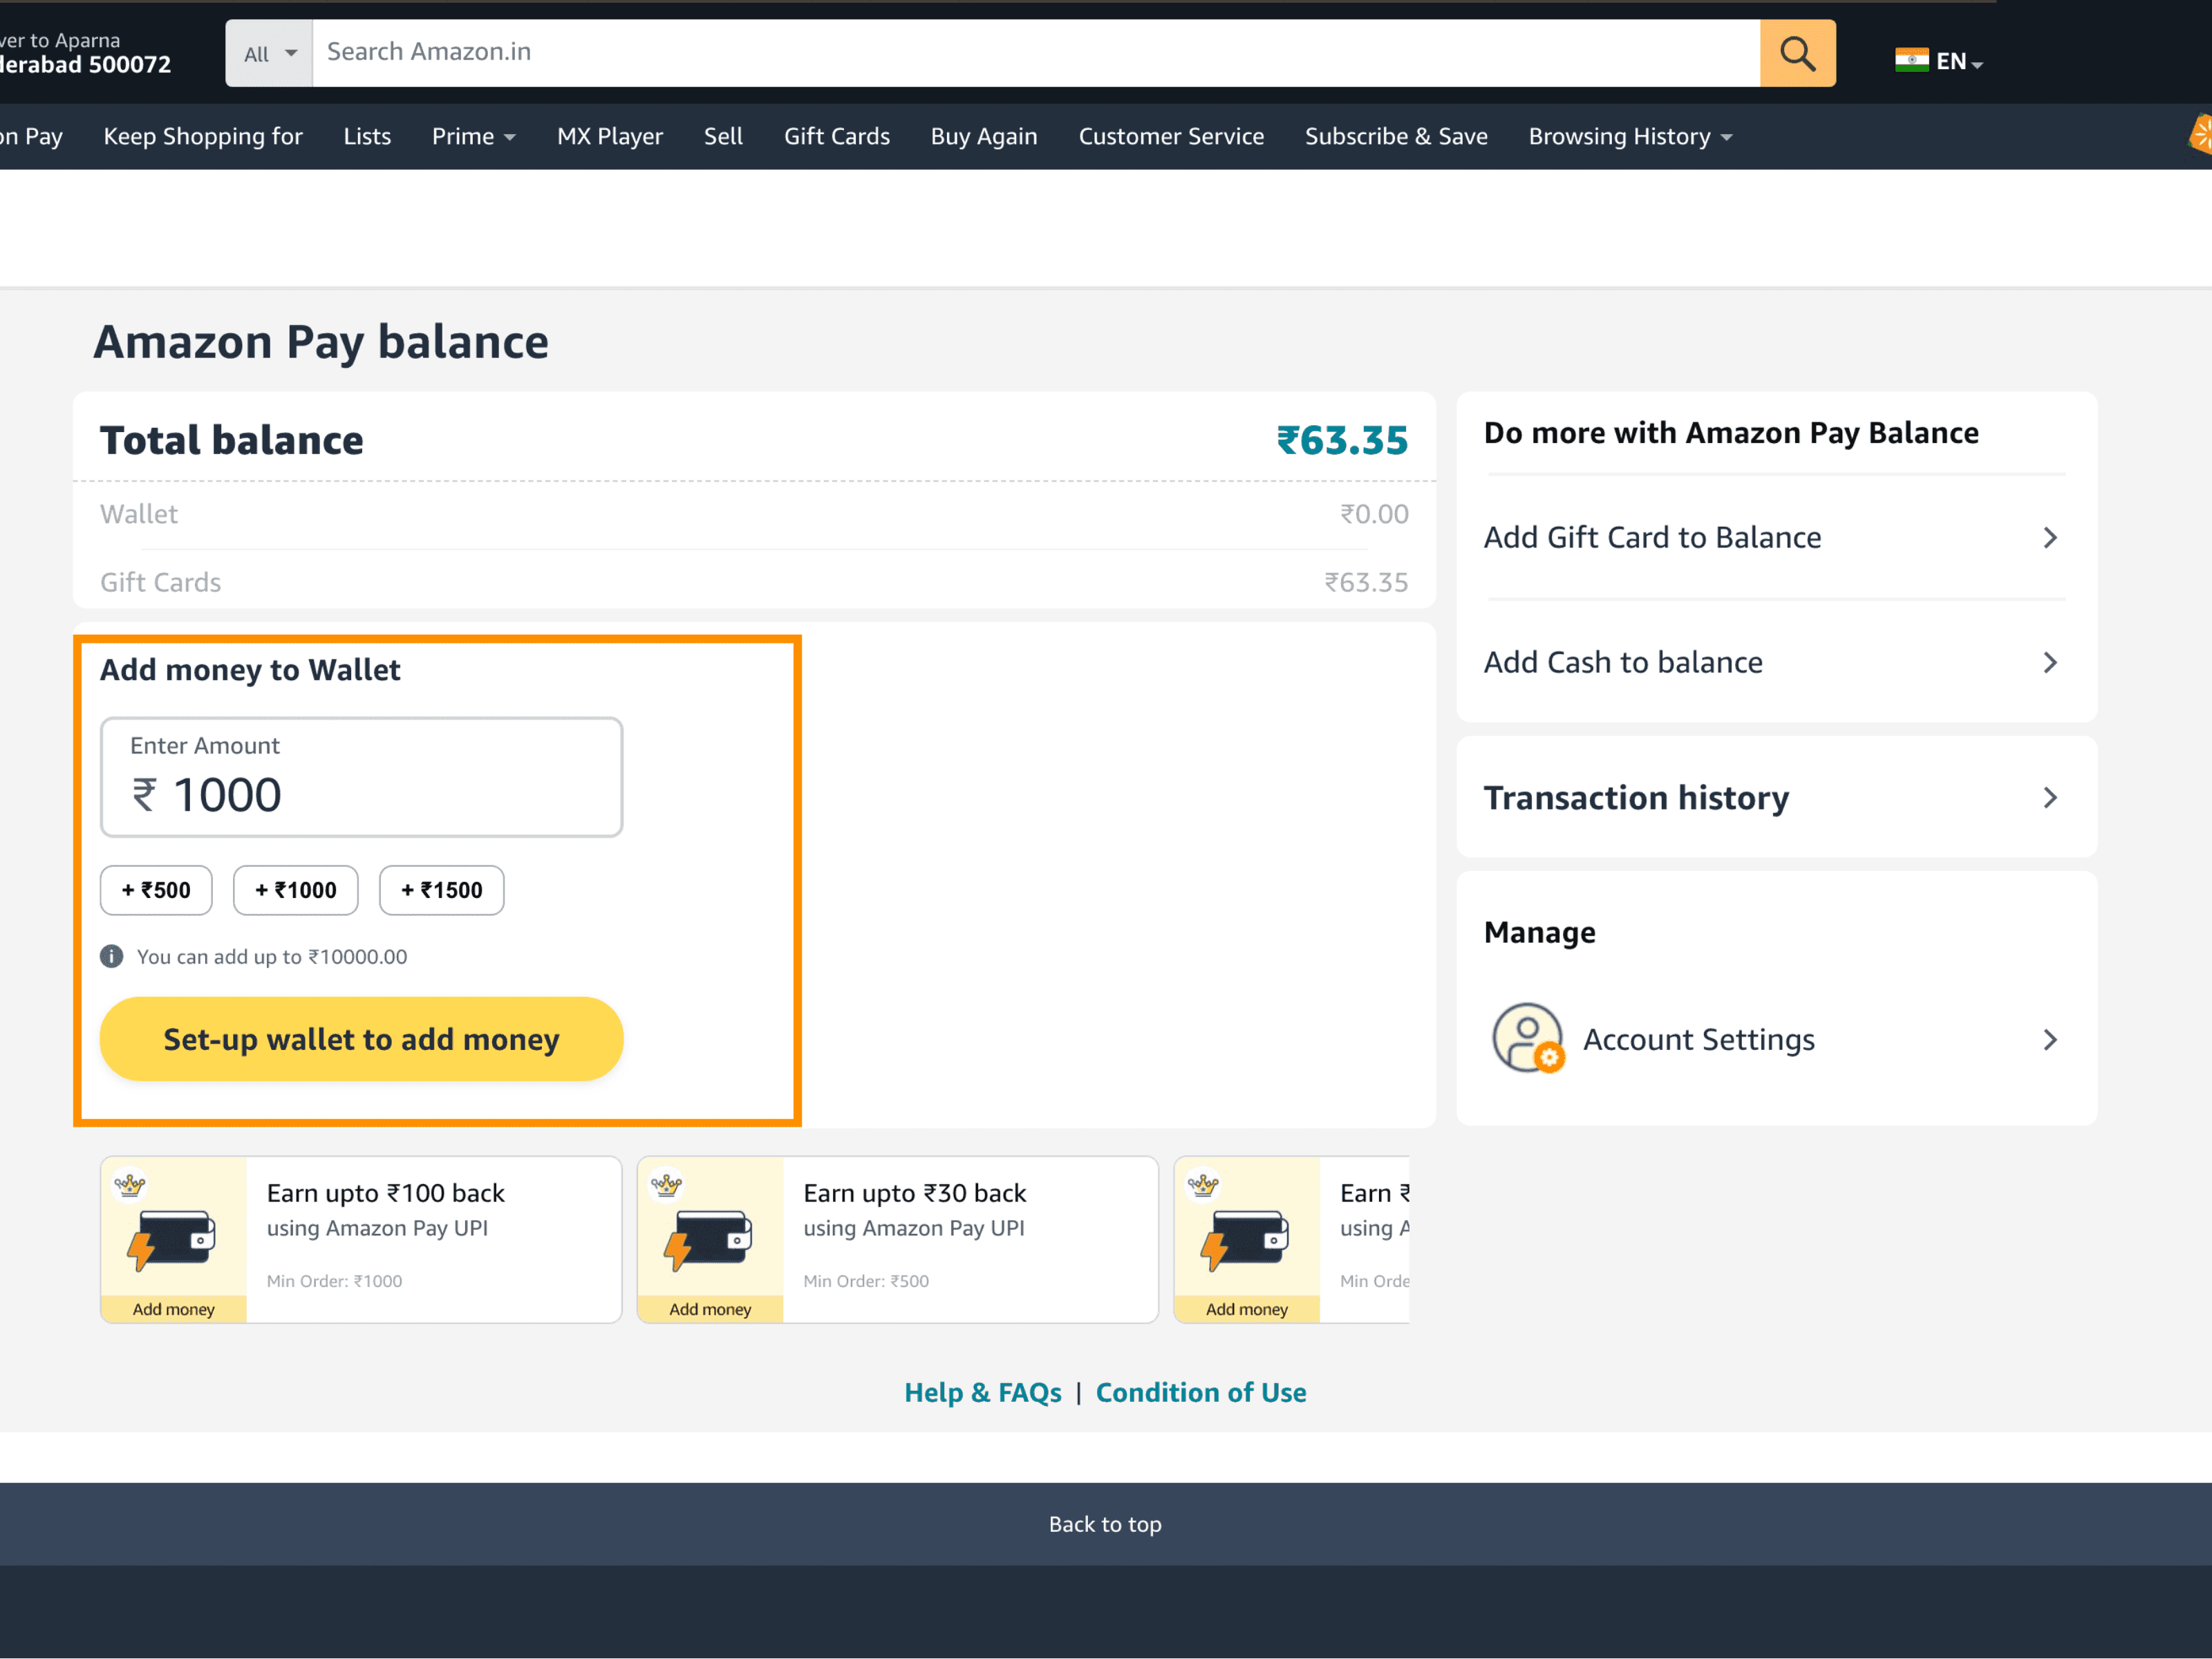Open Add Cash to balance chevron
Screen dimensions: 2212x1659
pyautogui.click(x=2050, y=662)
